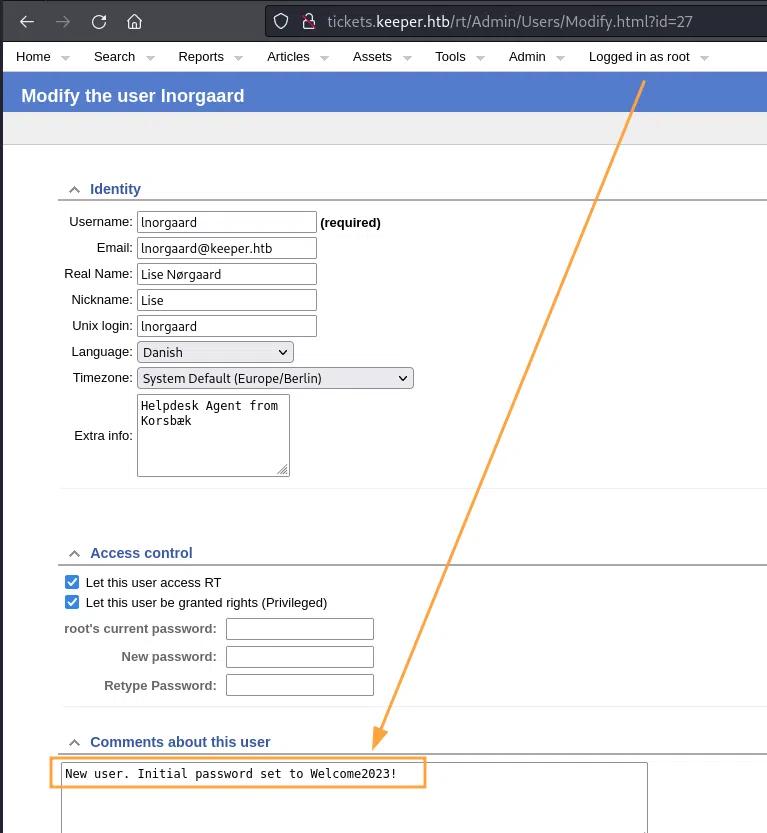The height and width of the screenshot is (833, 767).
Task: Click the New password field
Action: 299,657
